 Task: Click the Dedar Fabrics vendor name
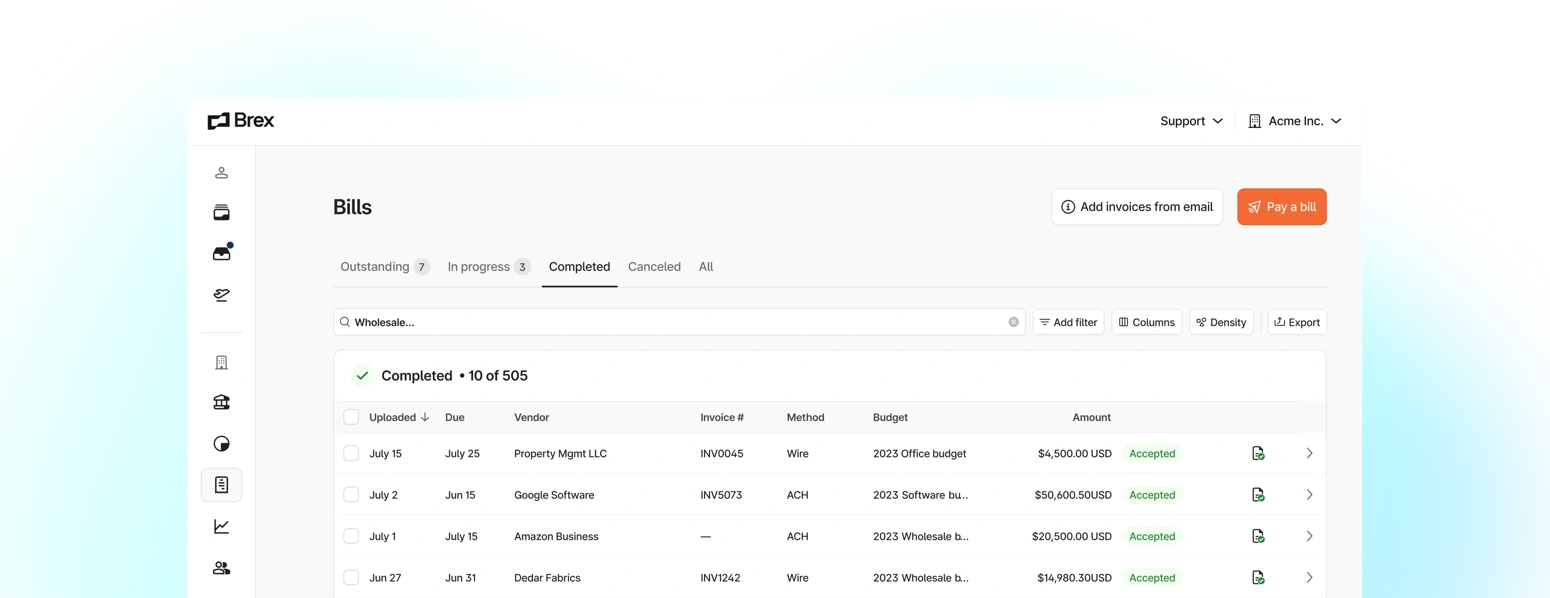[x=547, y=577]
